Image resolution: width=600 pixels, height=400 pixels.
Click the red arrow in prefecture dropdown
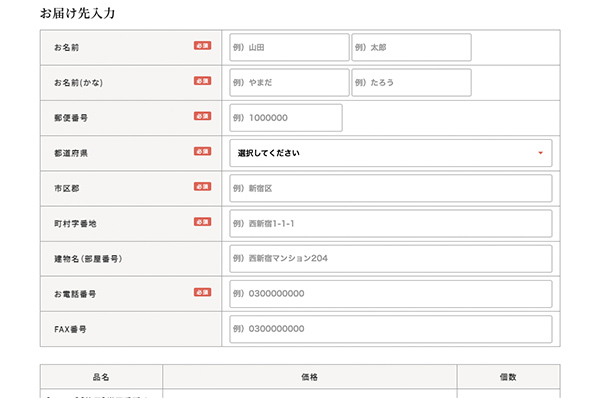point(540,153)
